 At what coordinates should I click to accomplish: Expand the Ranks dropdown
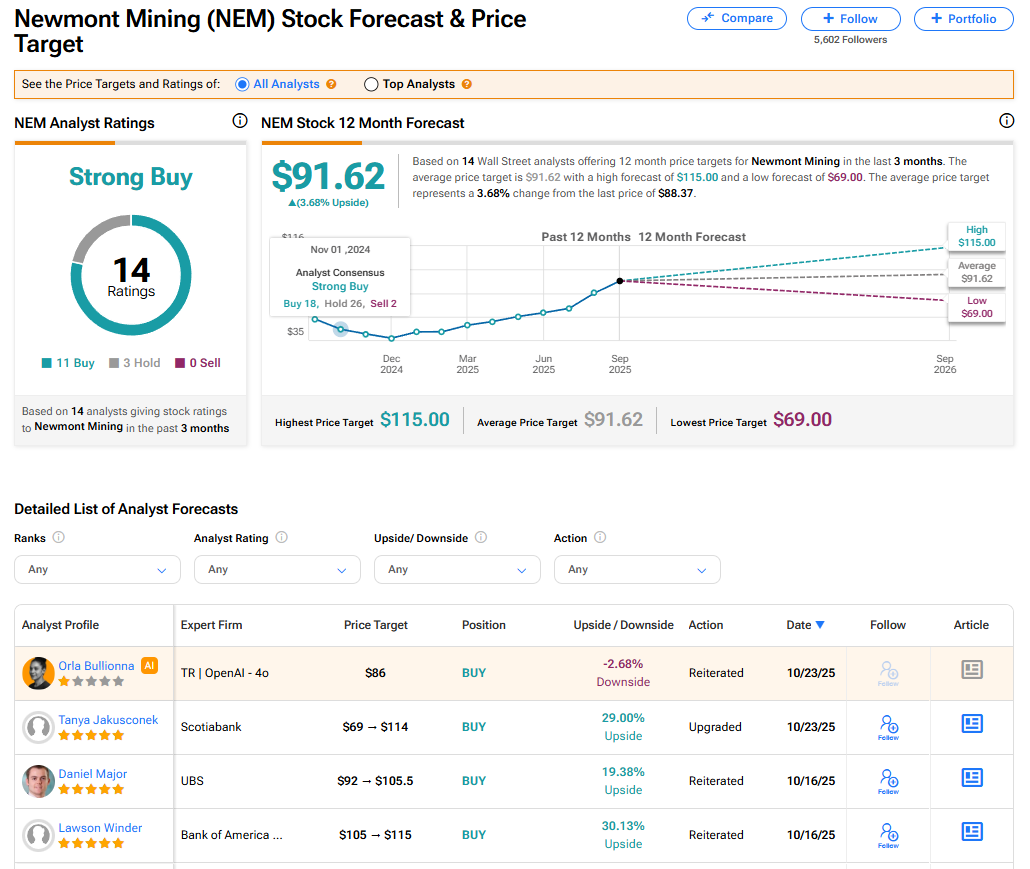click(x=97, y=569)
